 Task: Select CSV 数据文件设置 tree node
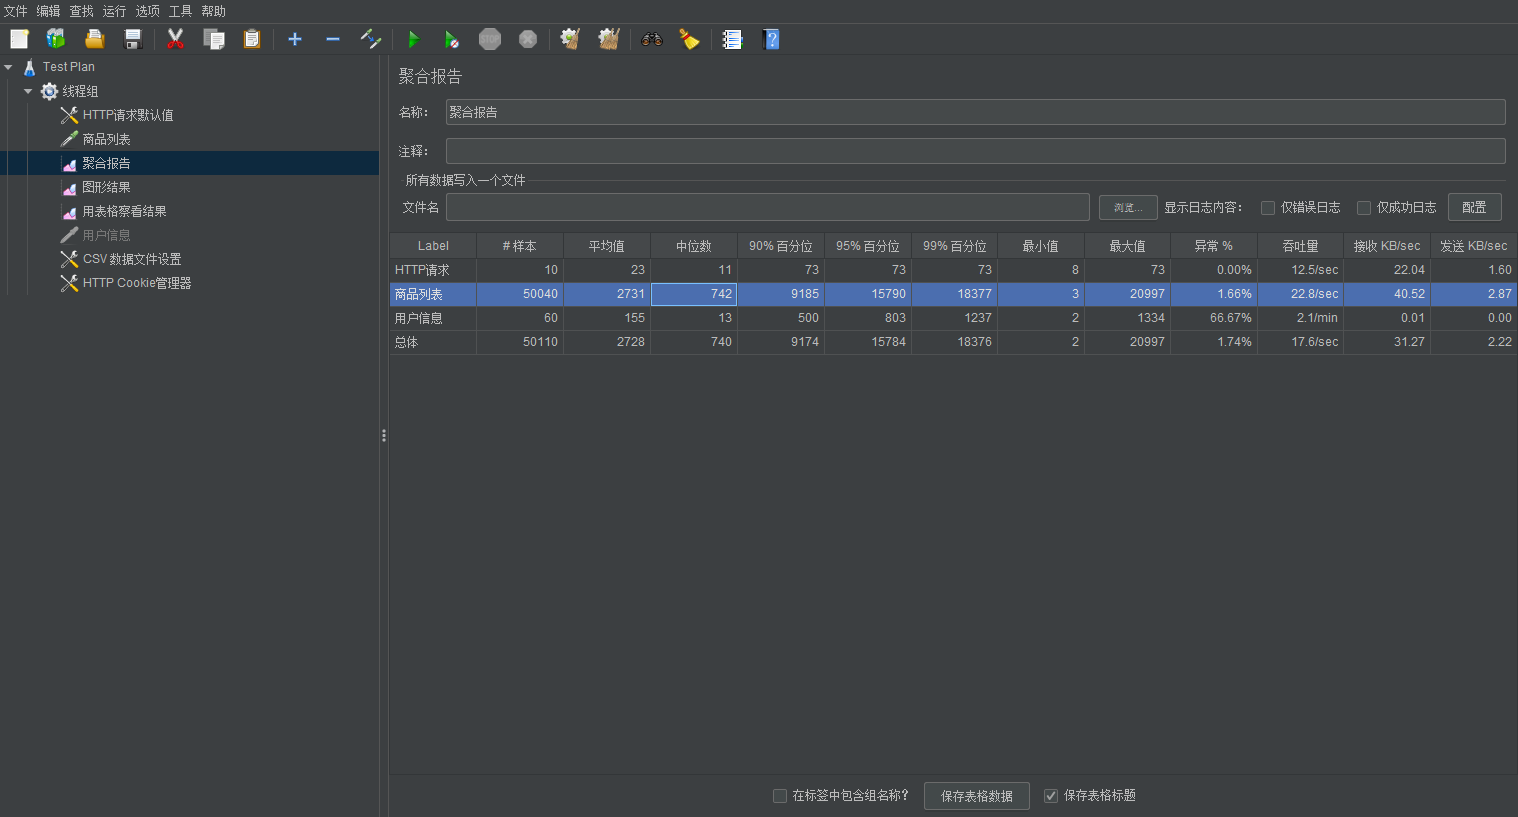pos(131,259)
